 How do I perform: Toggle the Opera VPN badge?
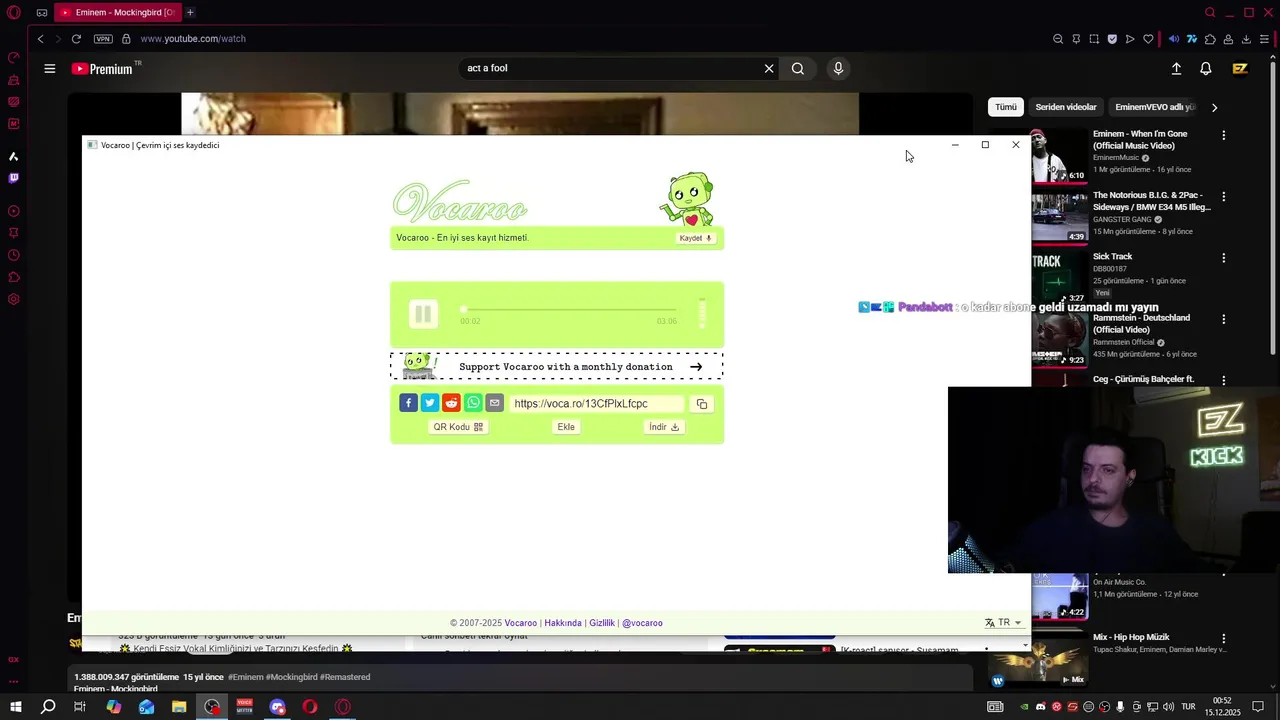pyautogui.click(x=103, y=39)
